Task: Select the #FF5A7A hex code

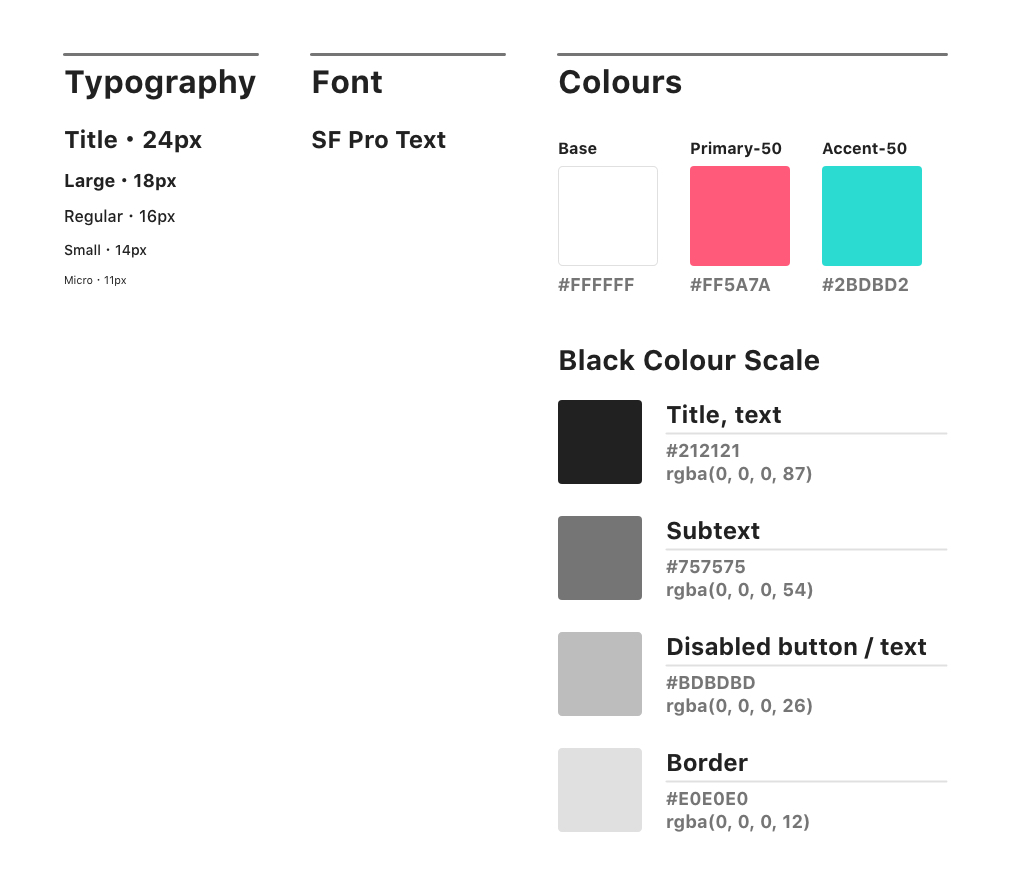Action: pos(730,285)
